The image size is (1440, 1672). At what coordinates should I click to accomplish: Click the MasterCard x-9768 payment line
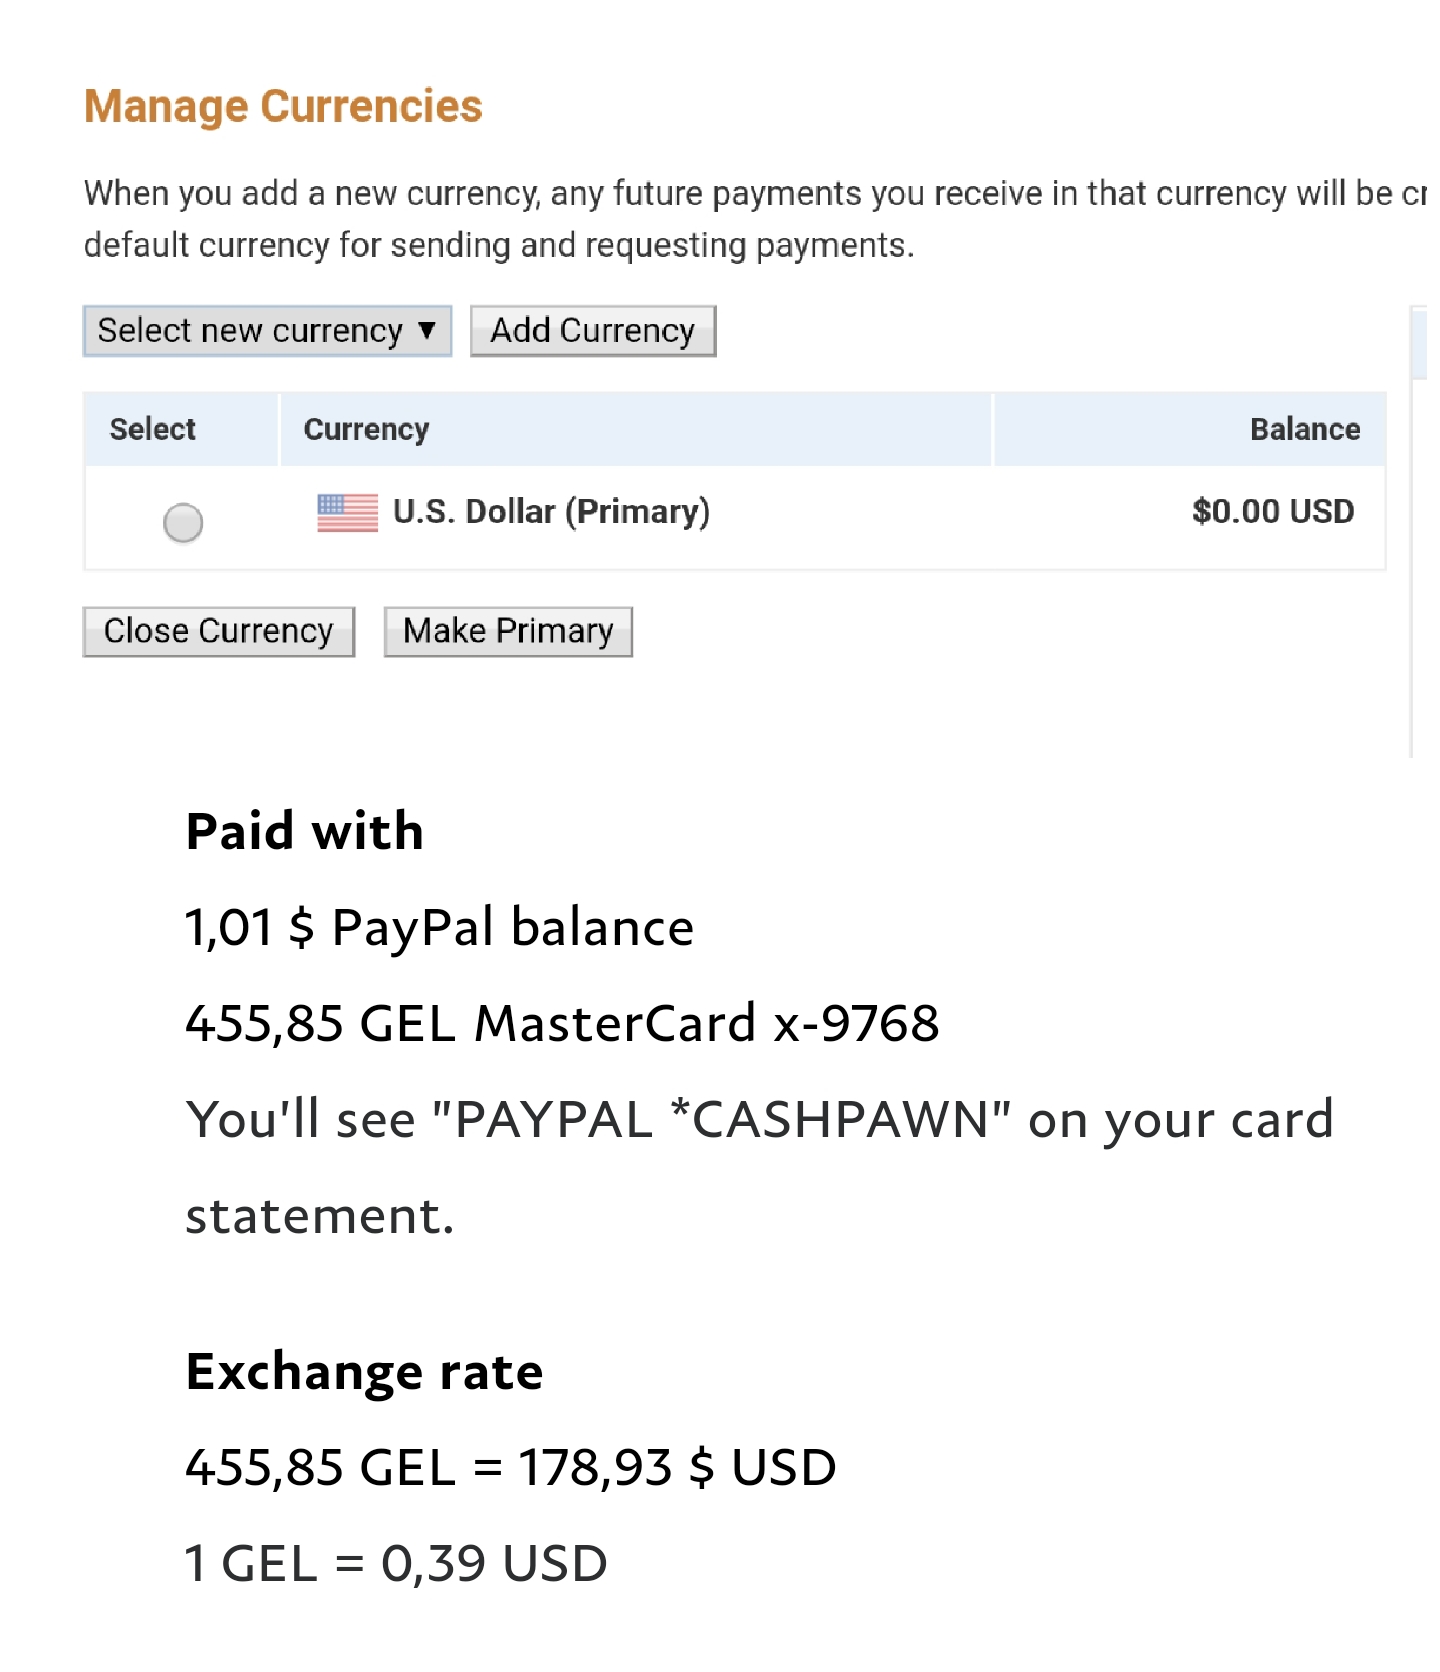coord(562,1023)
